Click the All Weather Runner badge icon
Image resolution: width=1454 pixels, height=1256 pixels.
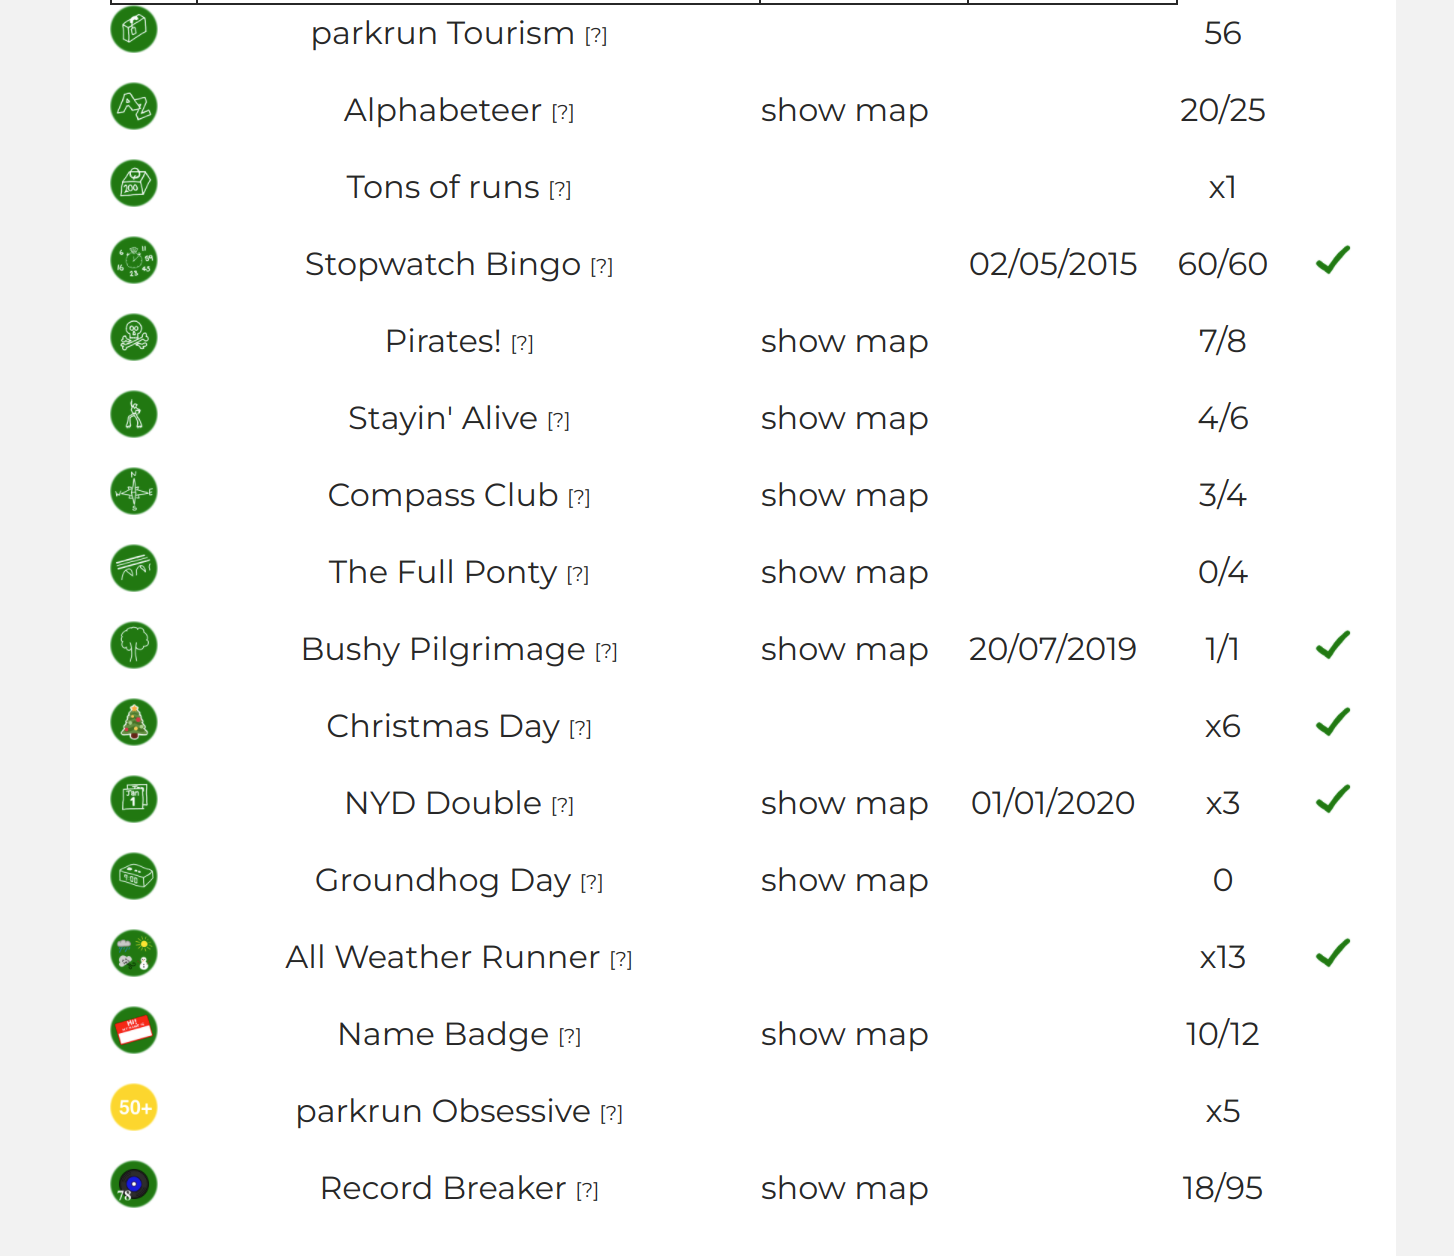pos(134,954)
